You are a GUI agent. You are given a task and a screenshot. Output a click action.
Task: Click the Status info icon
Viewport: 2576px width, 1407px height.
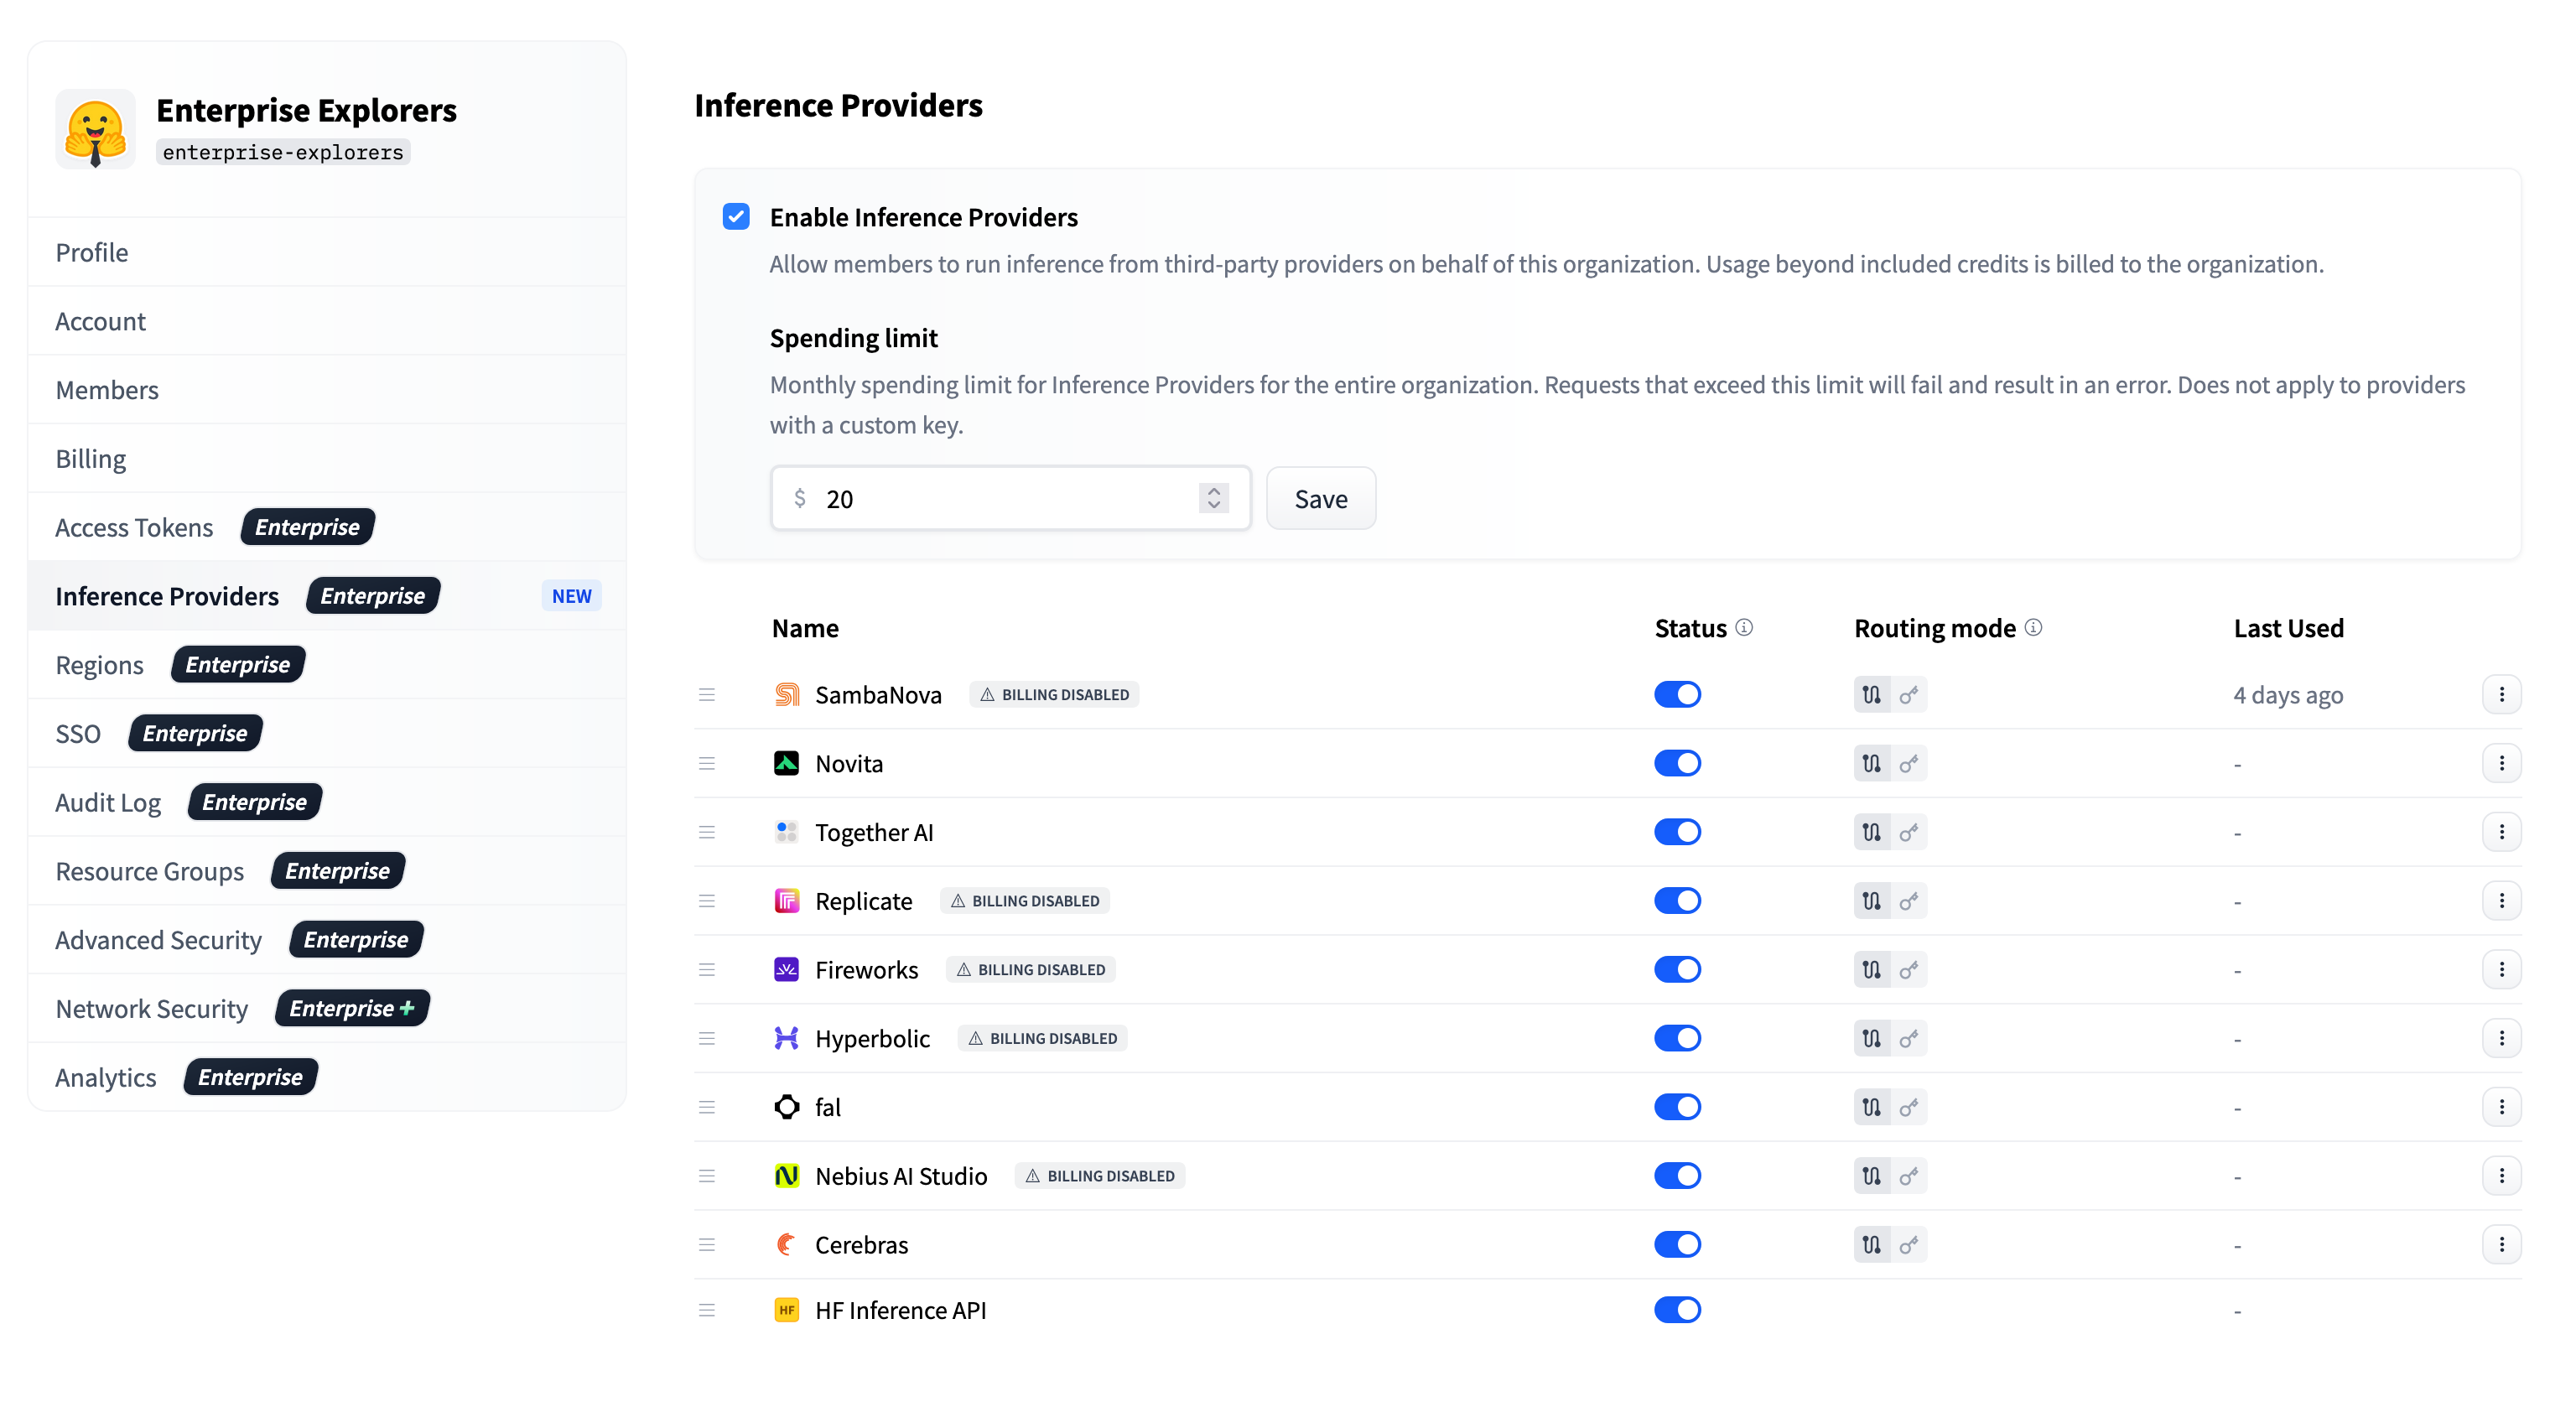tap(1744, 627)
